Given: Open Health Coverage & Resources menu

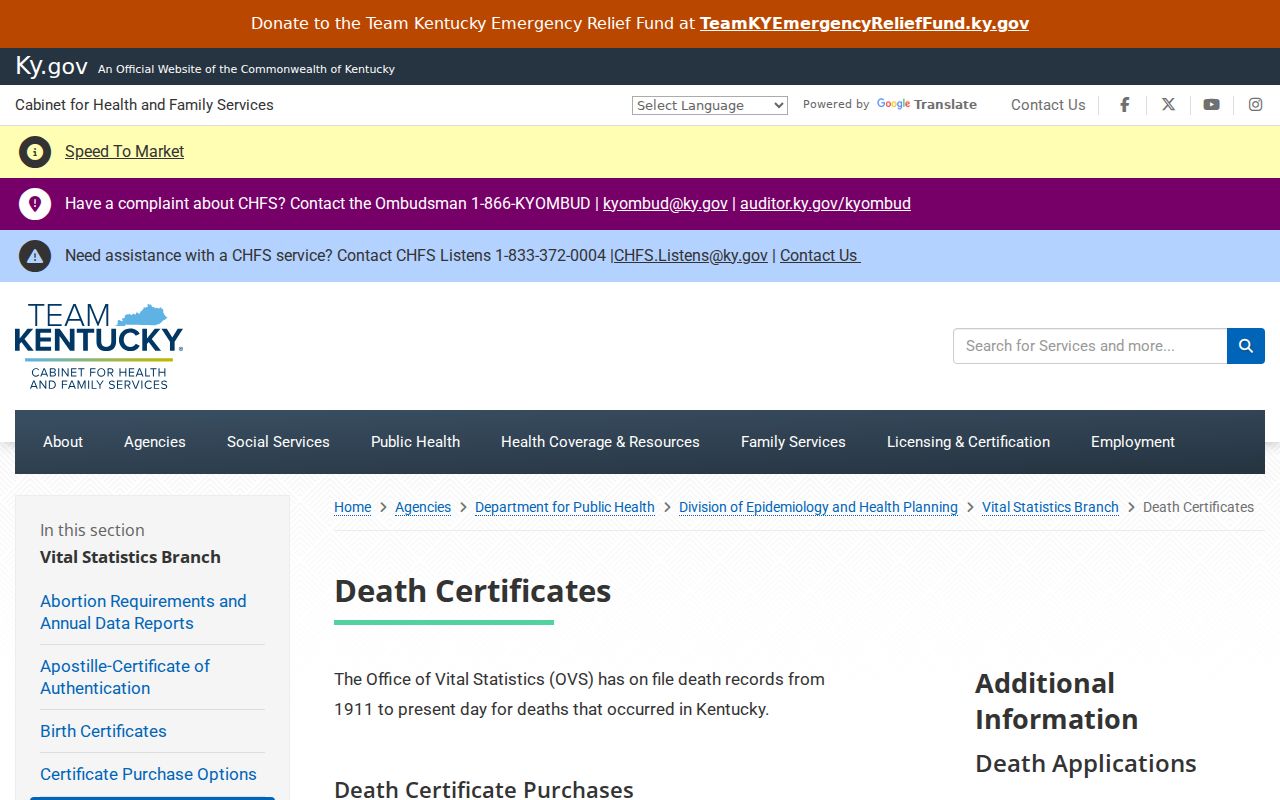Looking at the screenshot, I should click(x=600, y=442).
